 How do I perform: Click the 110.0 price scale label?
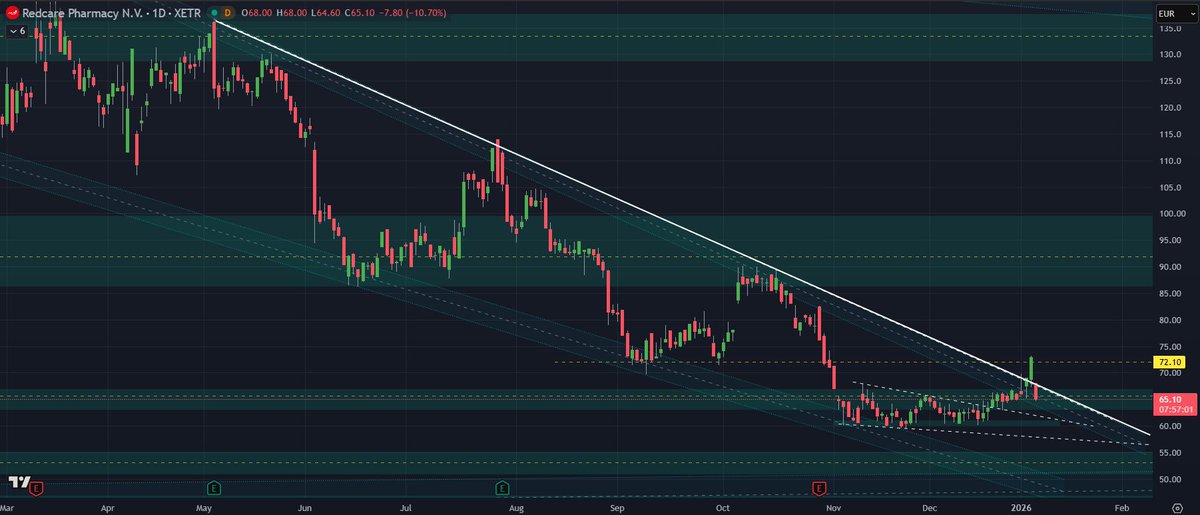click(x=1168, y=161)
